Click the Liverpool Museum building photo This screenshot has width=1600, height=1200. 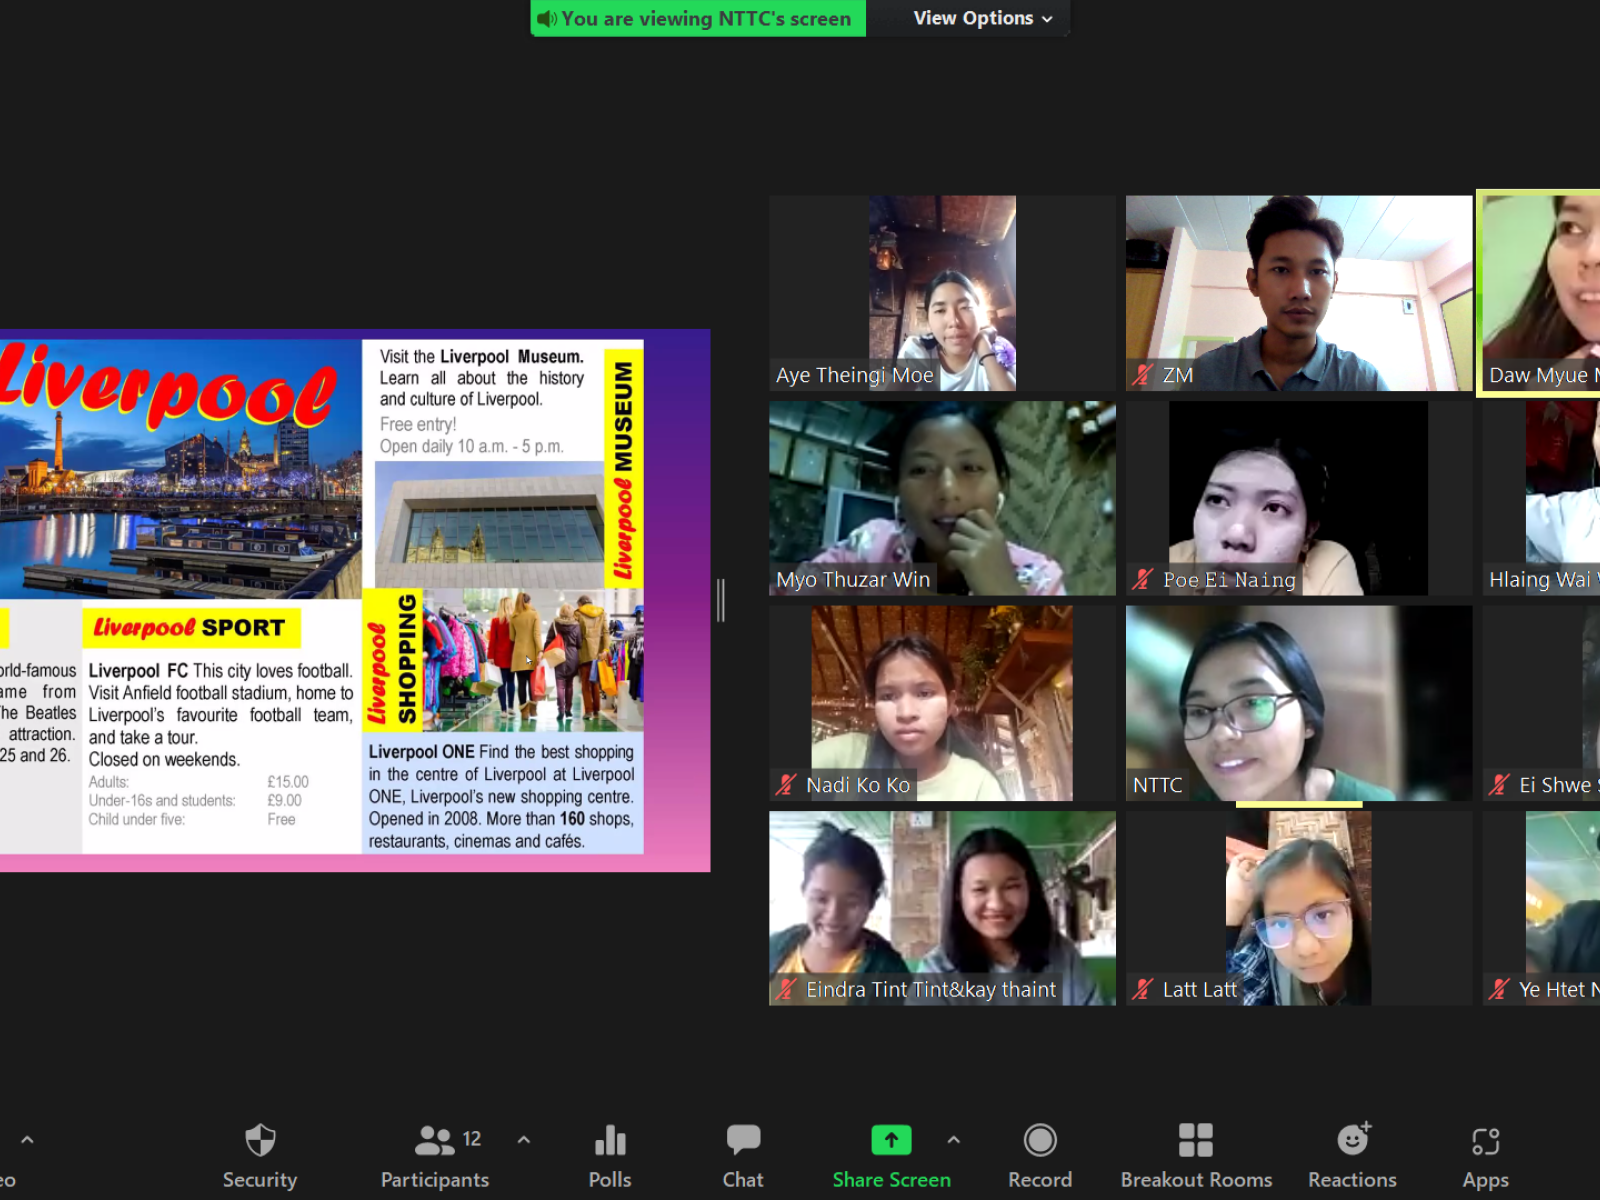[490, 524]
